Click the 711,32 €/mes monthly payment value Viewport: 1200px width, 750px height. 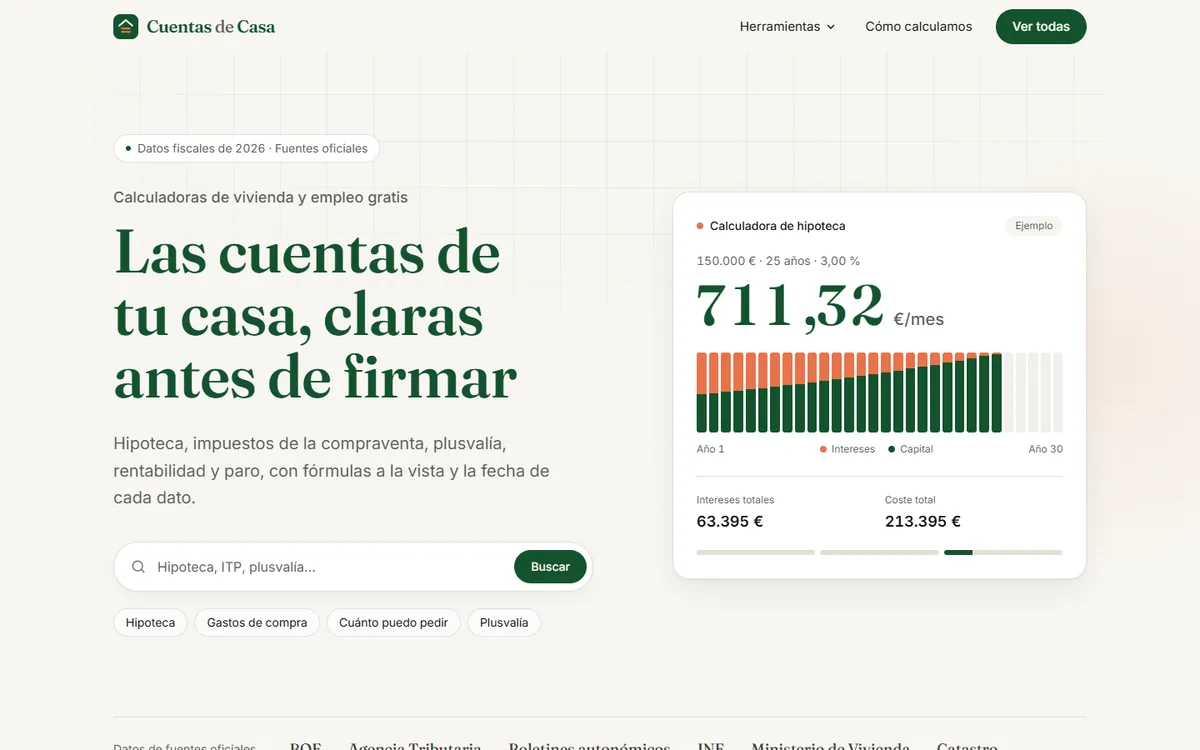(820, 306)
